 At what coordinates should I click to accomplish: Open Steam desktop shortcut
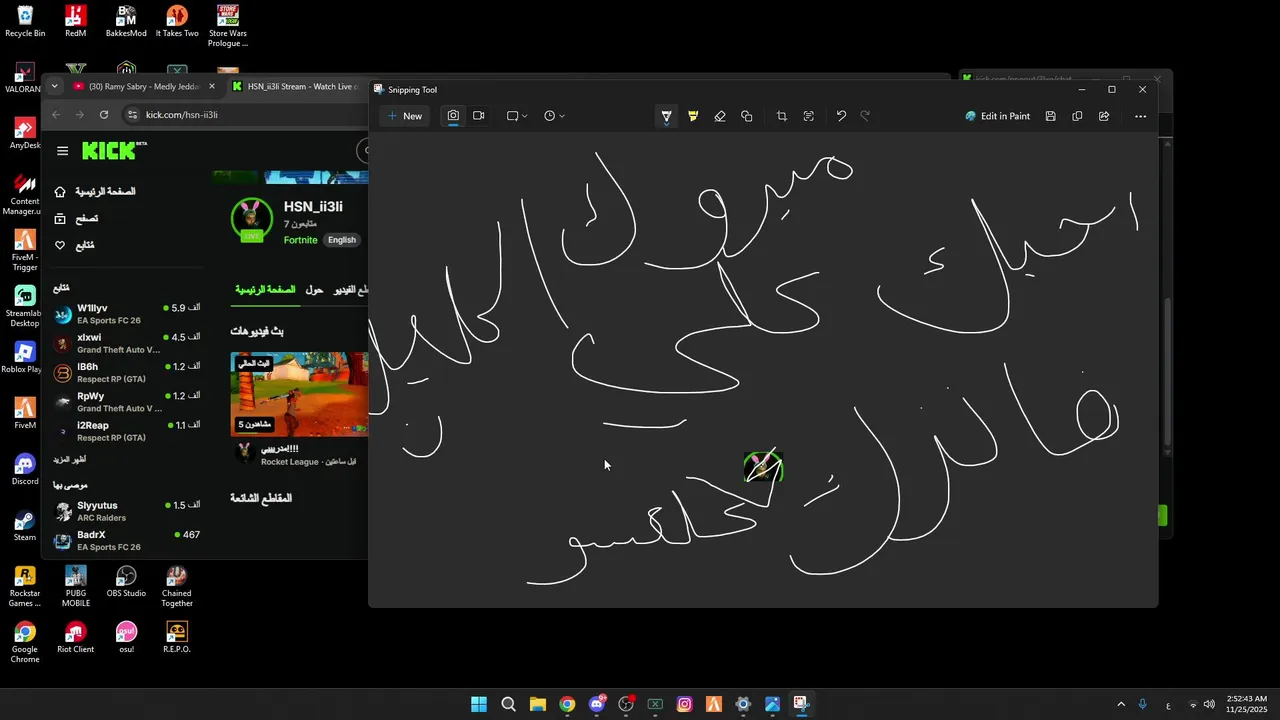[25, 526]
